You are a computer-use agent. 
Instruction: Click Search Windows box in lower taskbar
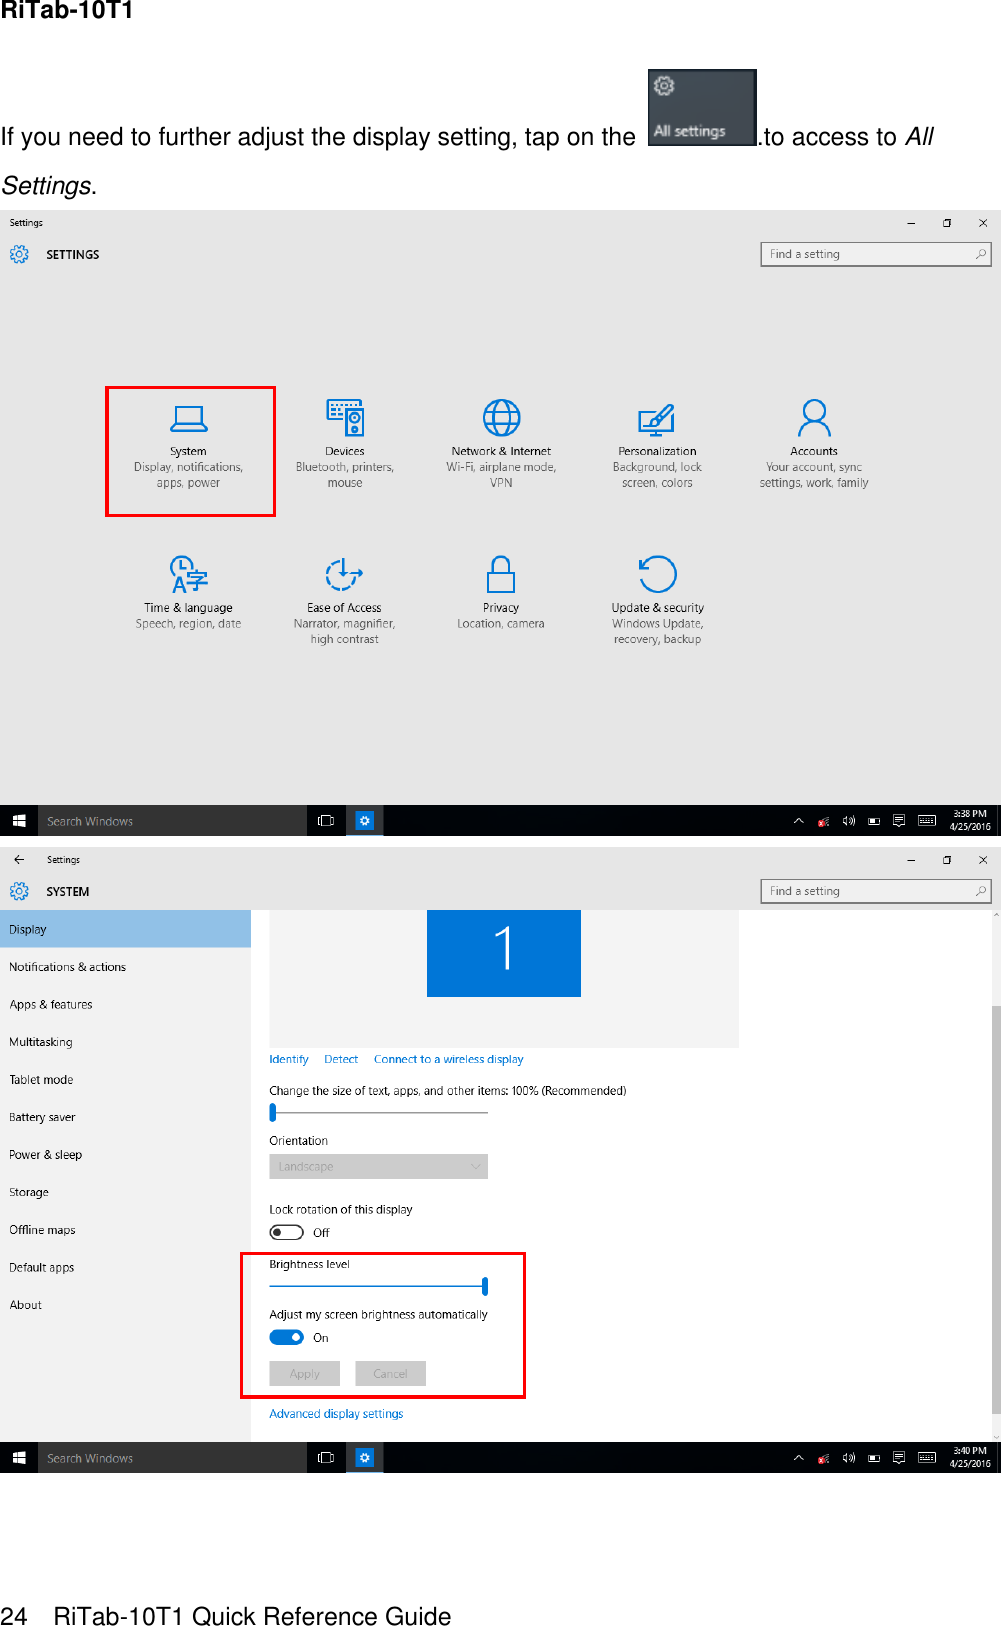172,1458
